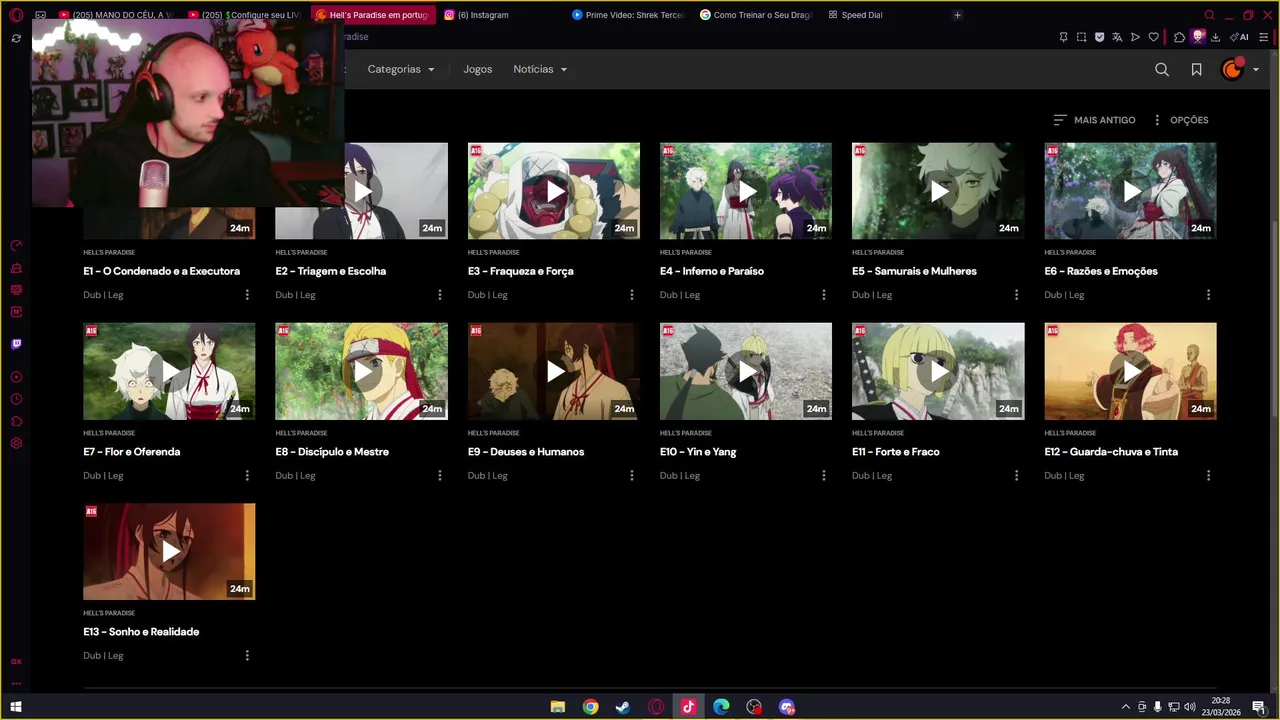This screenshot has height=720, width=1280.
Task: Open more options for E7 episode
Action: (247, 476)
